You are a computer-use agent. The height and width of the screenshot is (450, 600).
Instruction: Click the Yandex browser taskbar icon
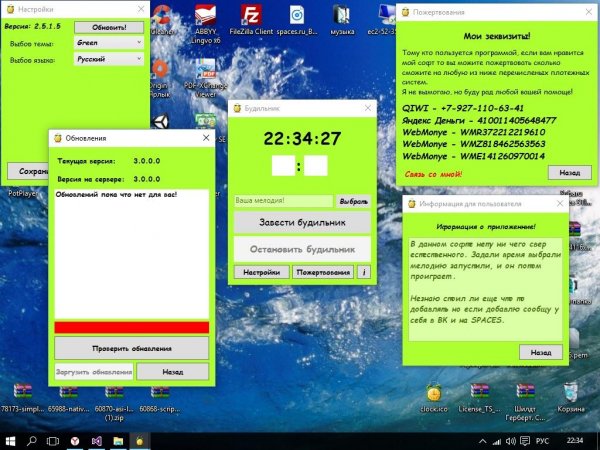coord(73,440)
